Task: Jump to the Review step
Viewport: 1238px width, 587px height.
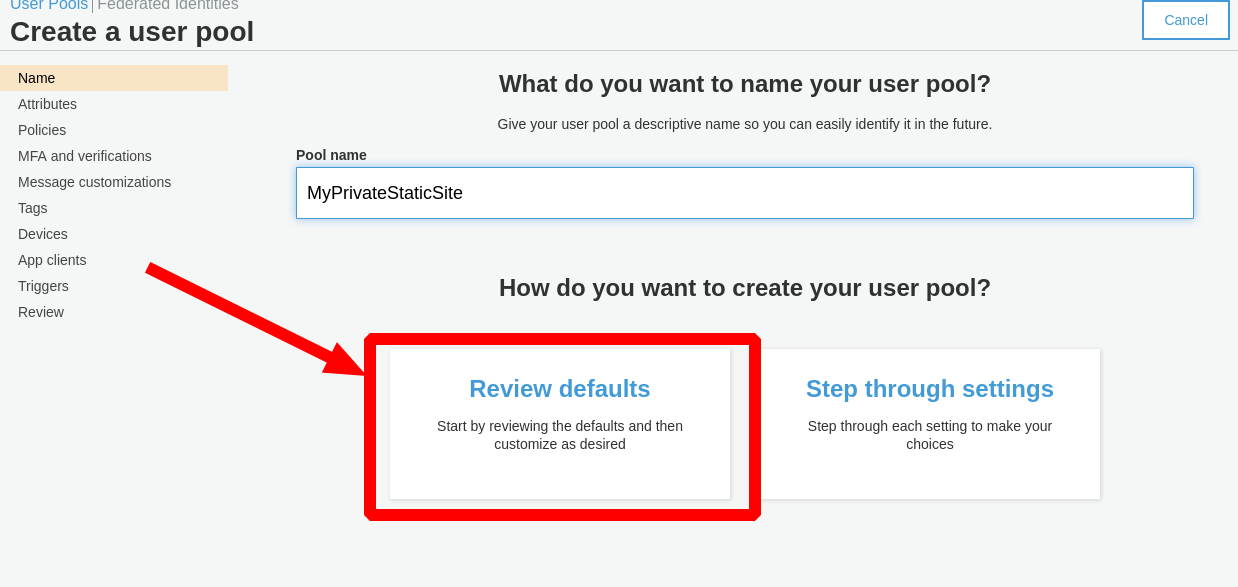Action: tap(41, 312)
